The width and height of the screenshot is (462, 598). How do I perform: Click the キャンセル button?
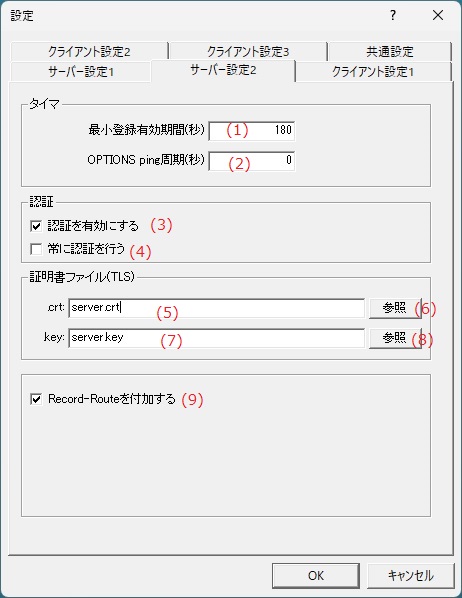tap(410, 575)
